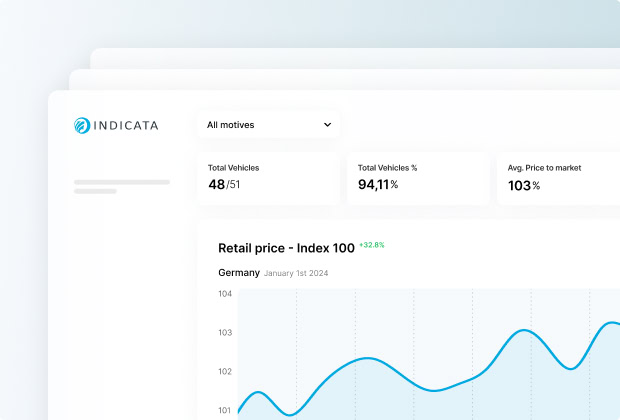Screen dimensions: 620x420
Task: Click the 104 y-axis label
Action: (x=225, y=294)
